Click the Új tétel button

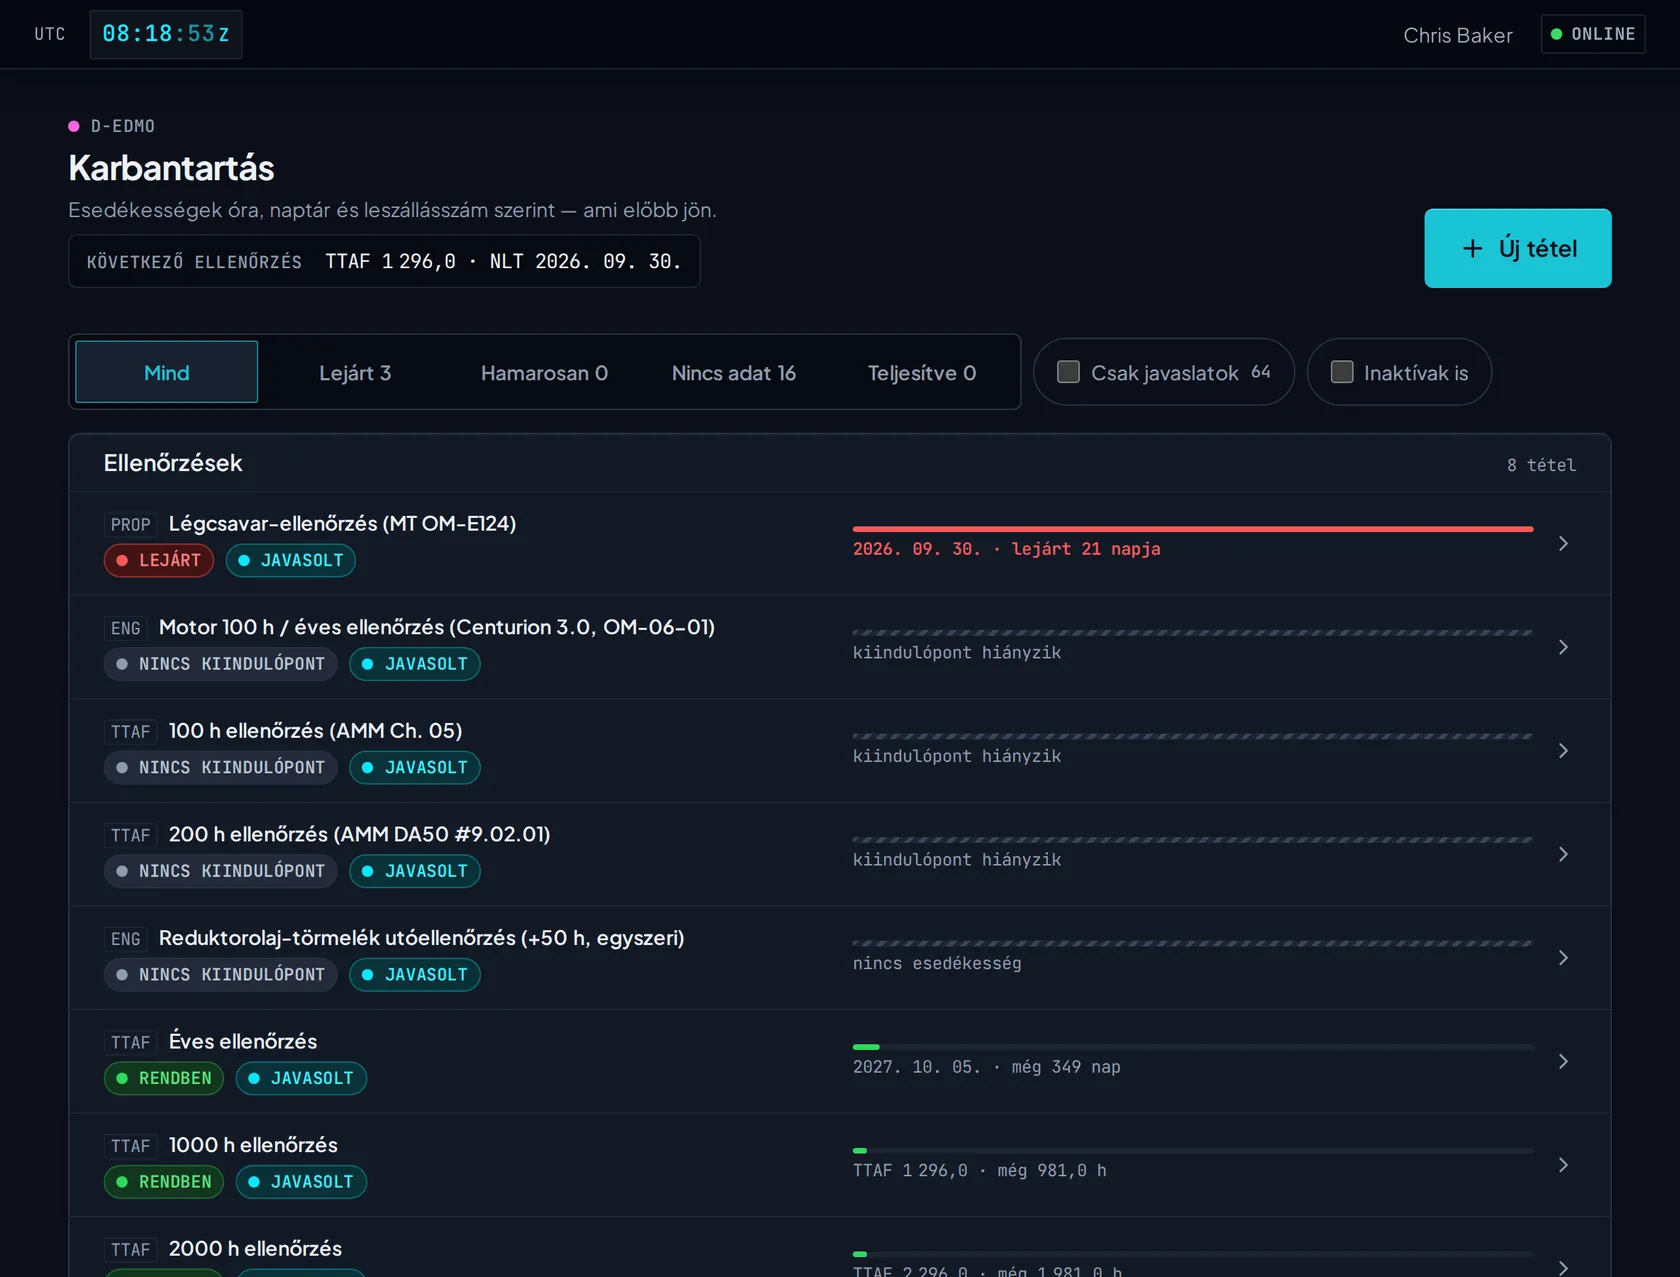click(x=1517, y=248)
